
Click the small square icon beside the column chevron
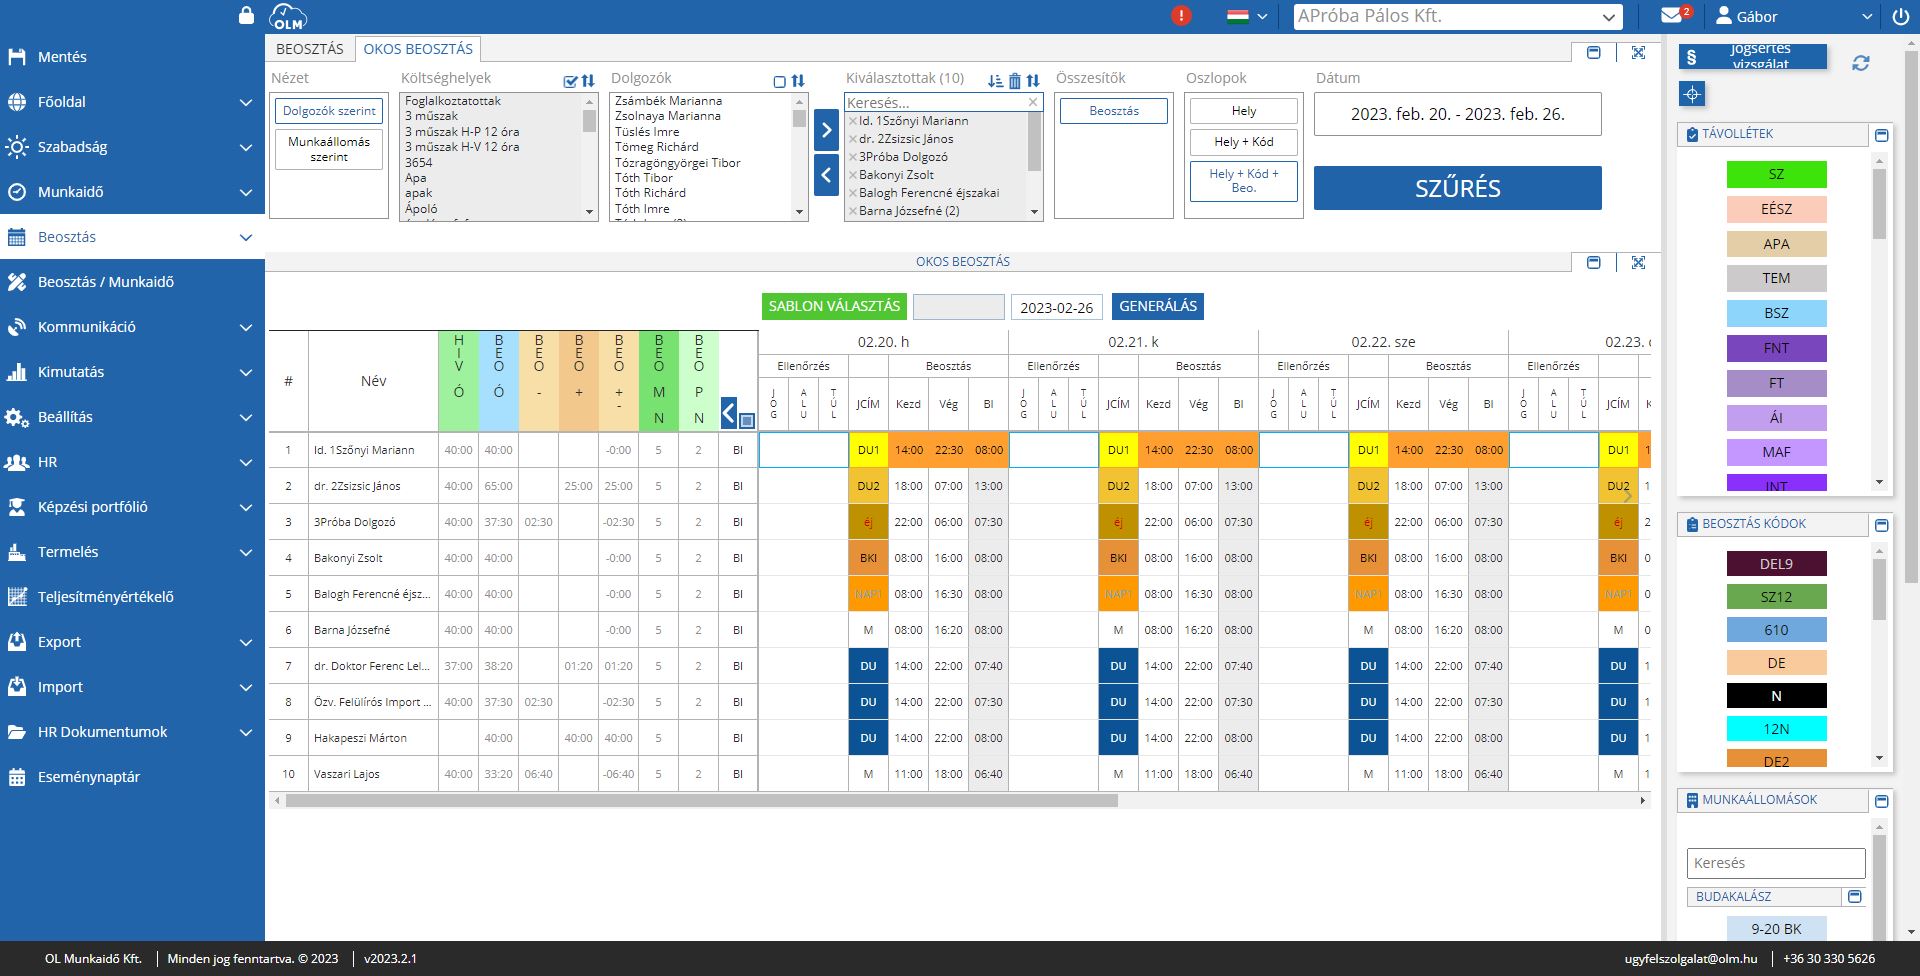pos(747,421)
